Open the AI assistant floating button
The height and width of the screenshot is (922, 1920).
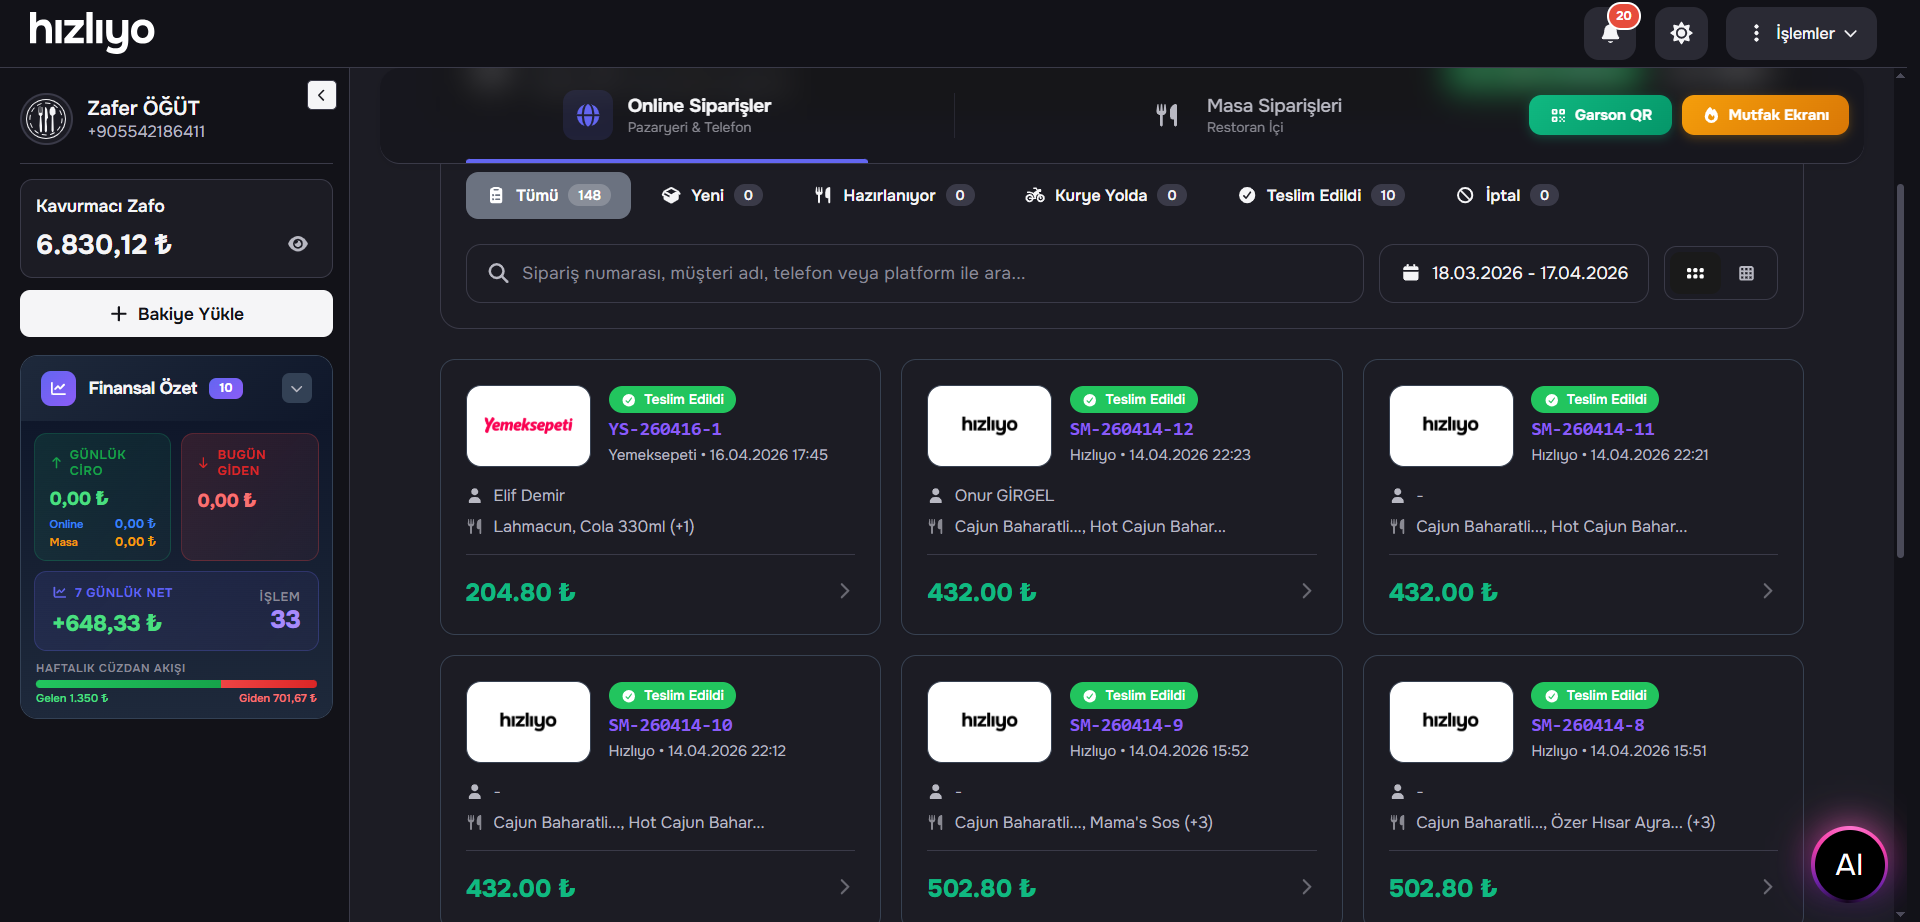(x=1849, y=865)
